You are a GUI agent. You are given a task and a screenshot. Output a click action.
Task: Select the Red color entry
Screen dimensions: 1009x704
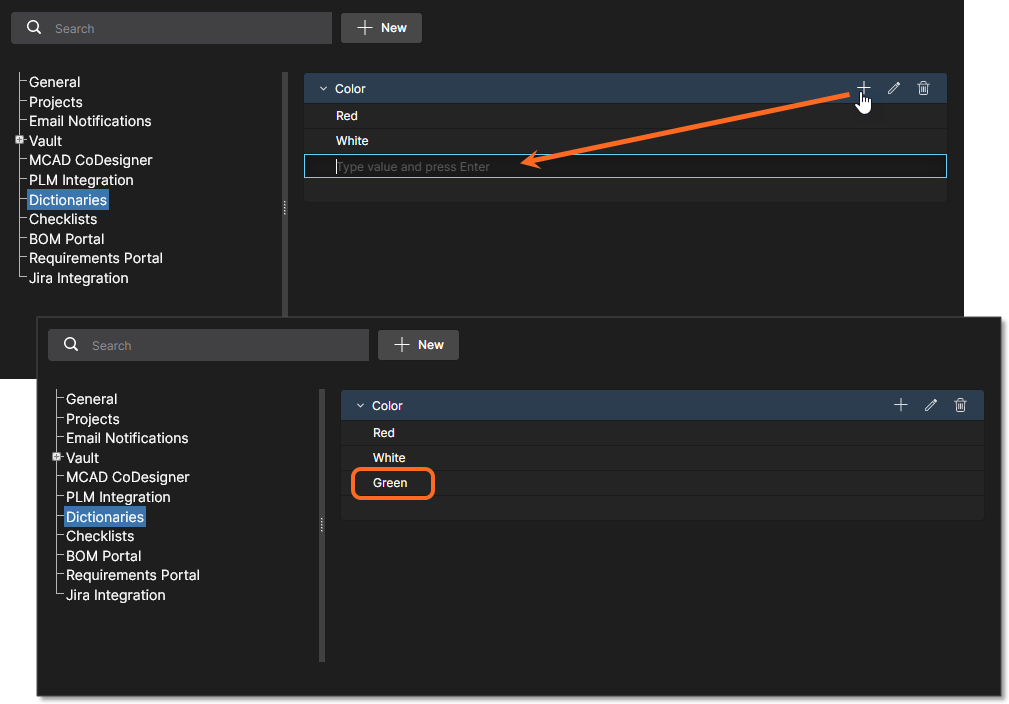coord(346,115)
